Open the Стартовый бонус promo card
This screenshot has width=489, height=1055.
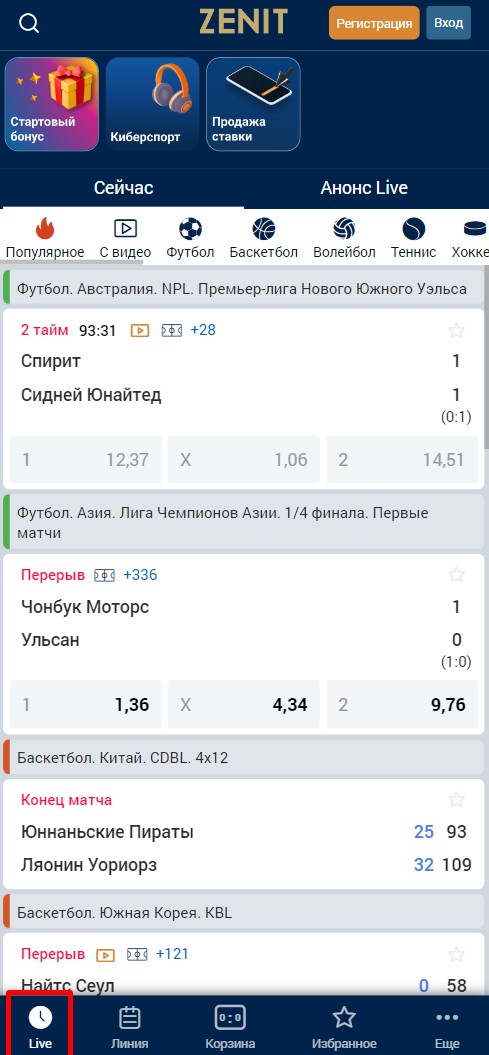pos(52,104)
